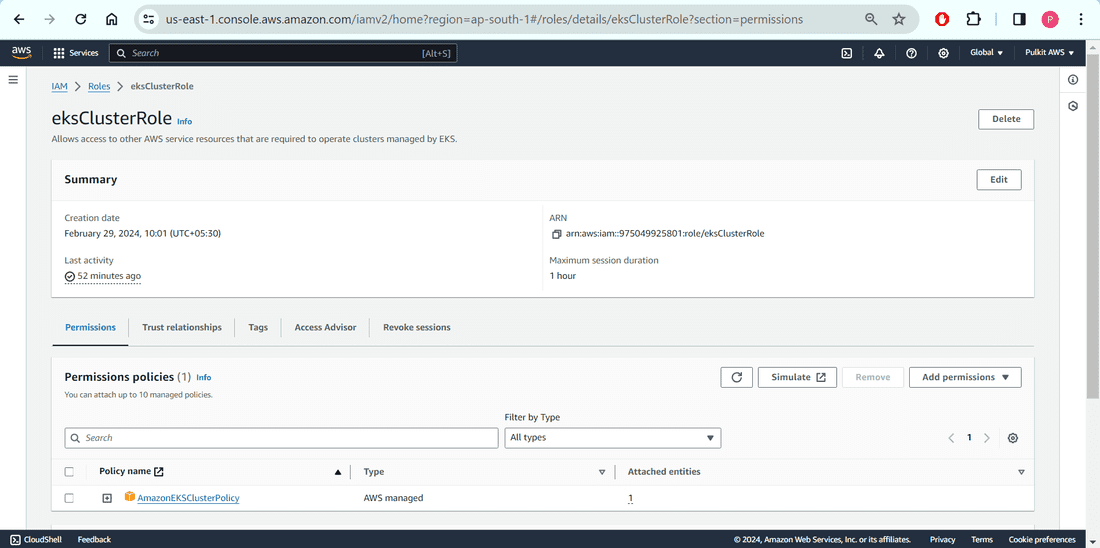Open the Global region dropdown
Image resolution: width=1100 pixels, height=548 pixels.
986,53
